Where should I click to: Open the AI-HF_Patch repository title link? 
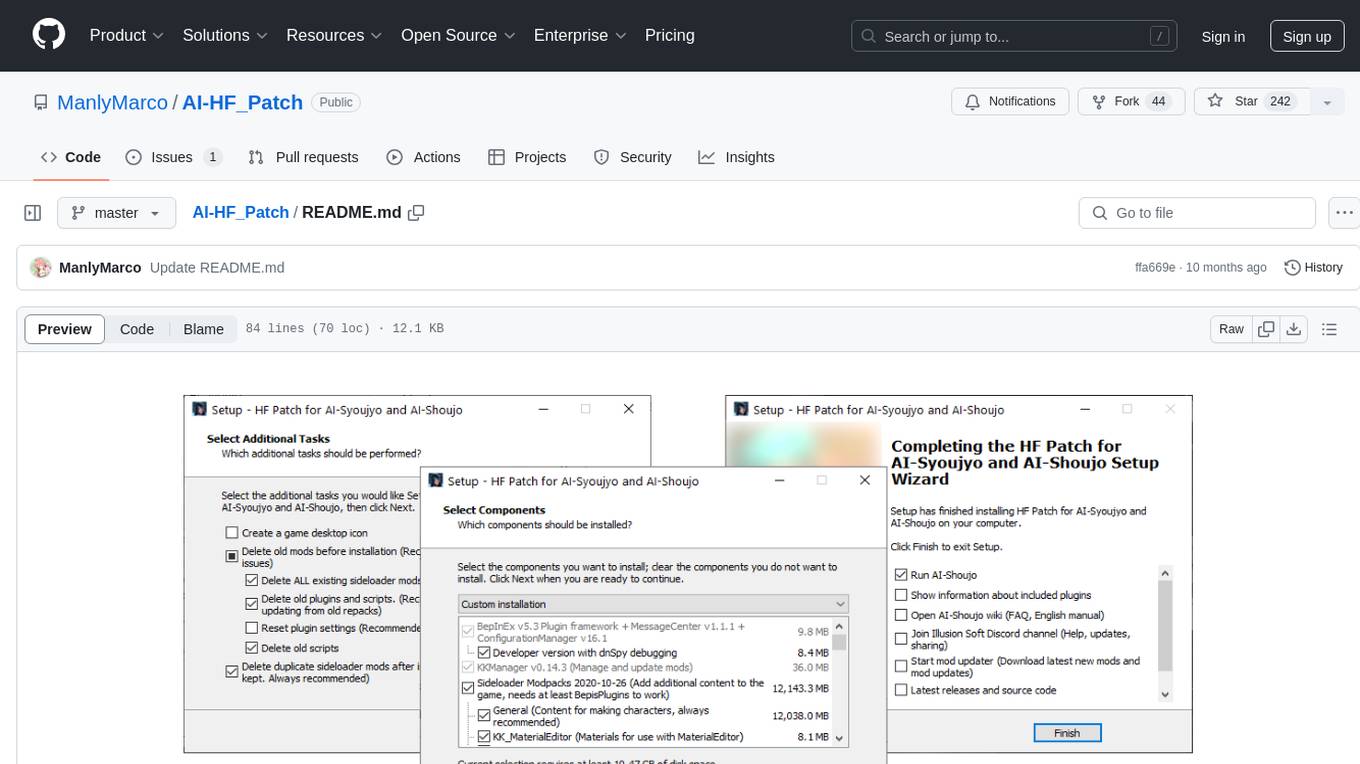(x=242, y=102)
